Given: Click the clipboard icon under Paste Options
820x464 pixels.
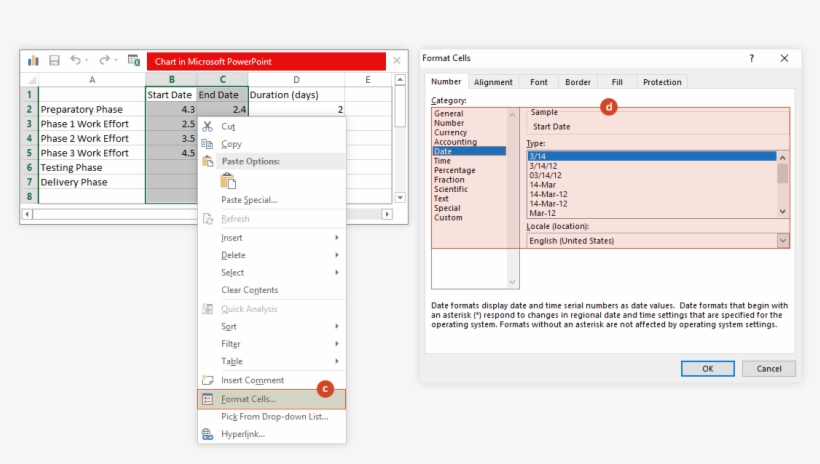Looking at the screenshot, I should pyautogui.click(x=228, y=181).
